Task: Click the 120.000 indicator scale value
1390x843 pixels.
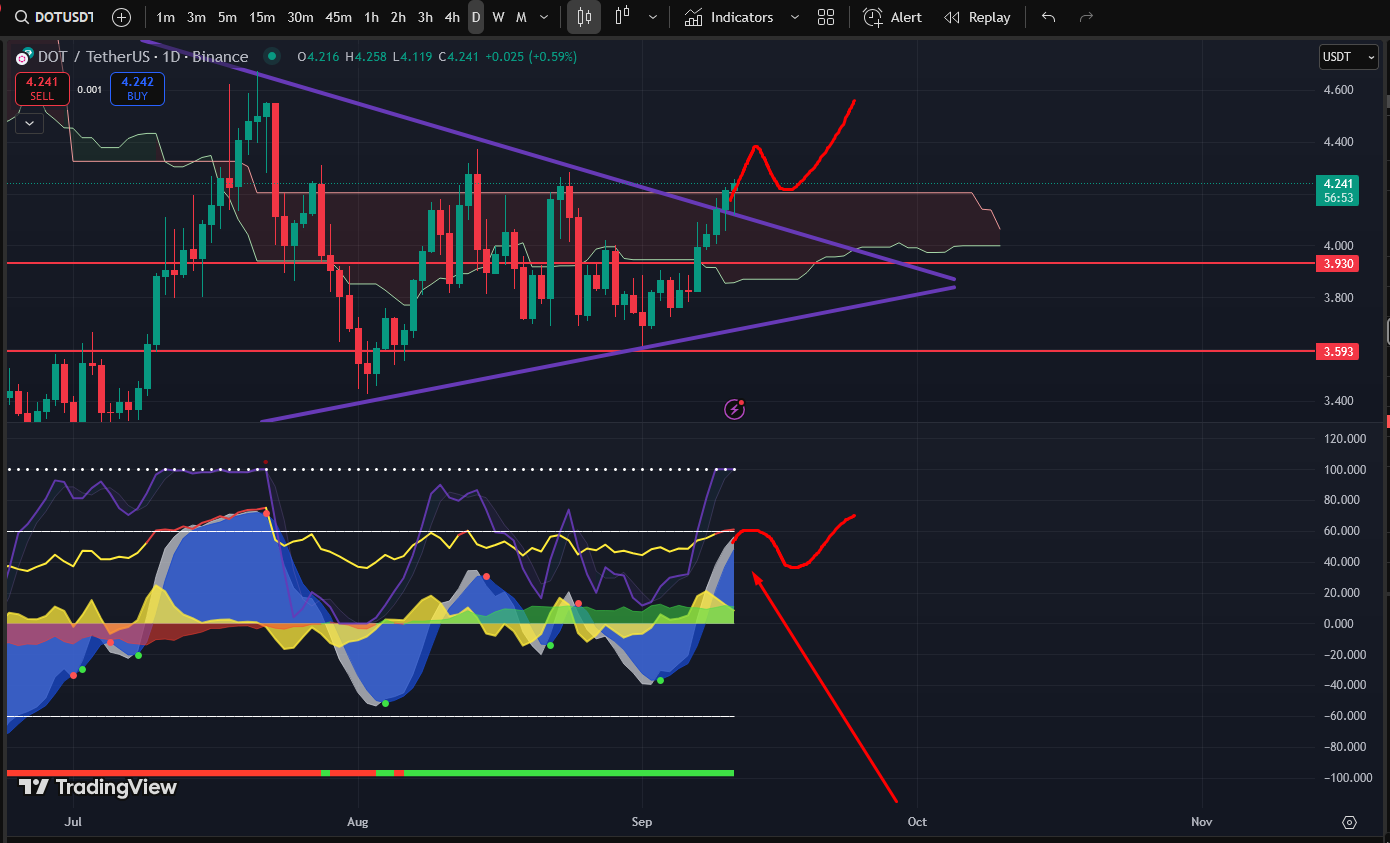Action: [x=1343, y=439]
